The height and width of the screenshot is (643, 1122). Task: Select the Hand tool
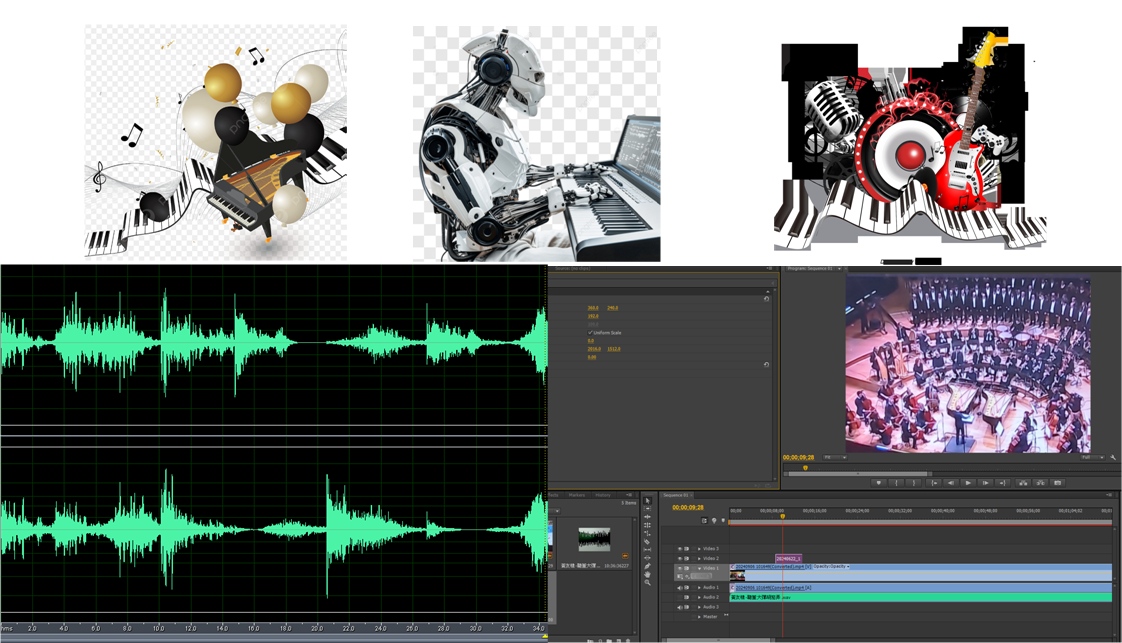click(647, 574)
